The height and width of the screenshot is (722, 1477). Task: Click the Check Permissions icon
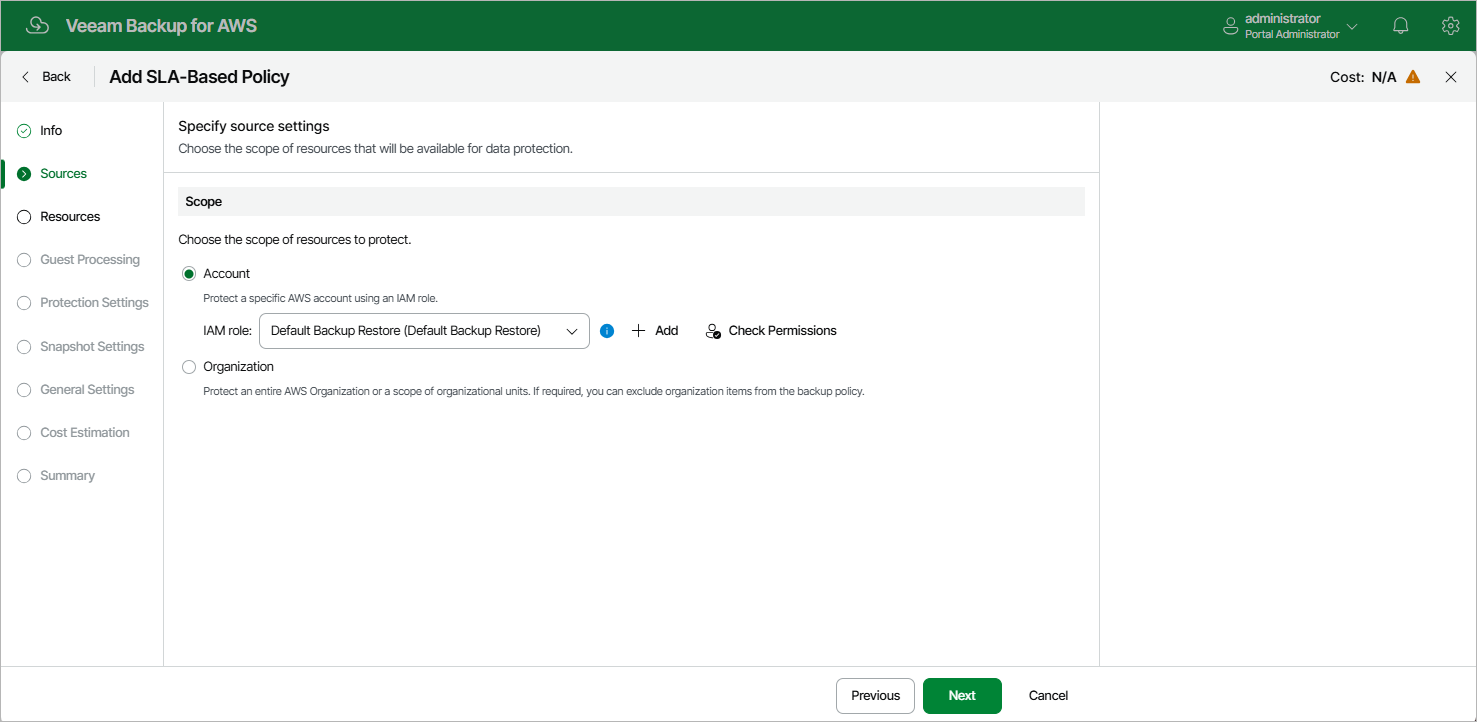713,331
